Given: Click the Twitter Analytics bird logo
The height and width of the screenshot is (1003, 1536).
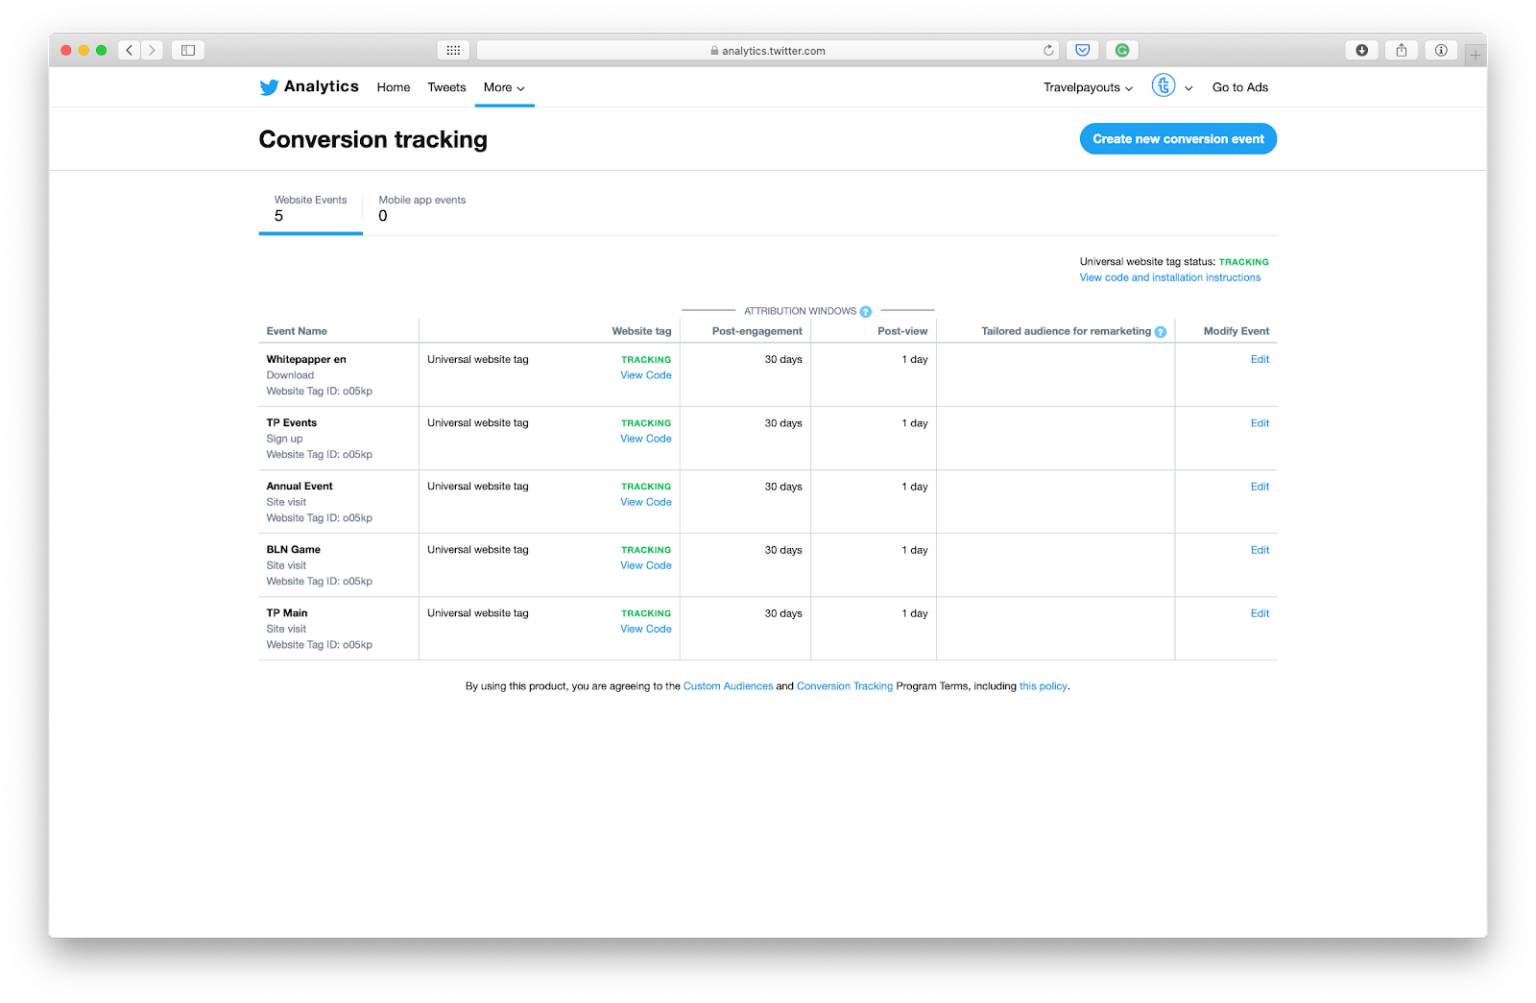Looking at the screenshot, I should coord(268,87).
